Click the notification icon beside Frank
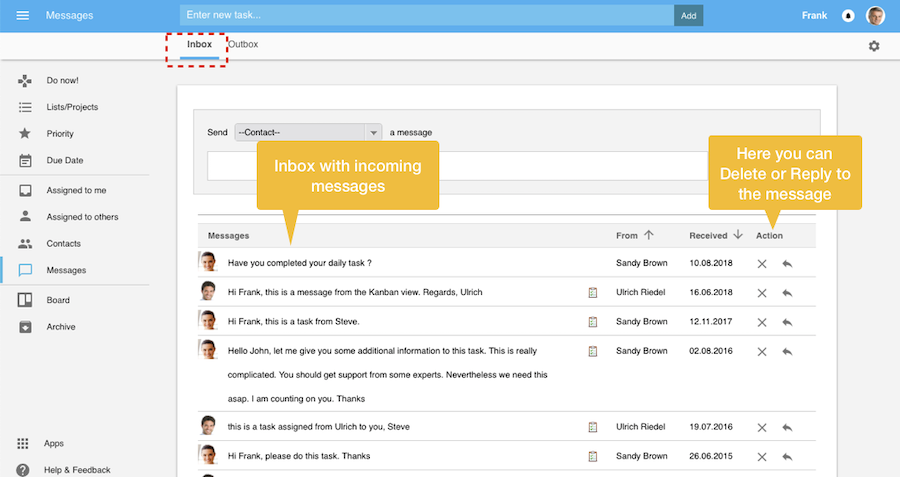The height and width of the screenshot is (477, 900). coord(848,16)
